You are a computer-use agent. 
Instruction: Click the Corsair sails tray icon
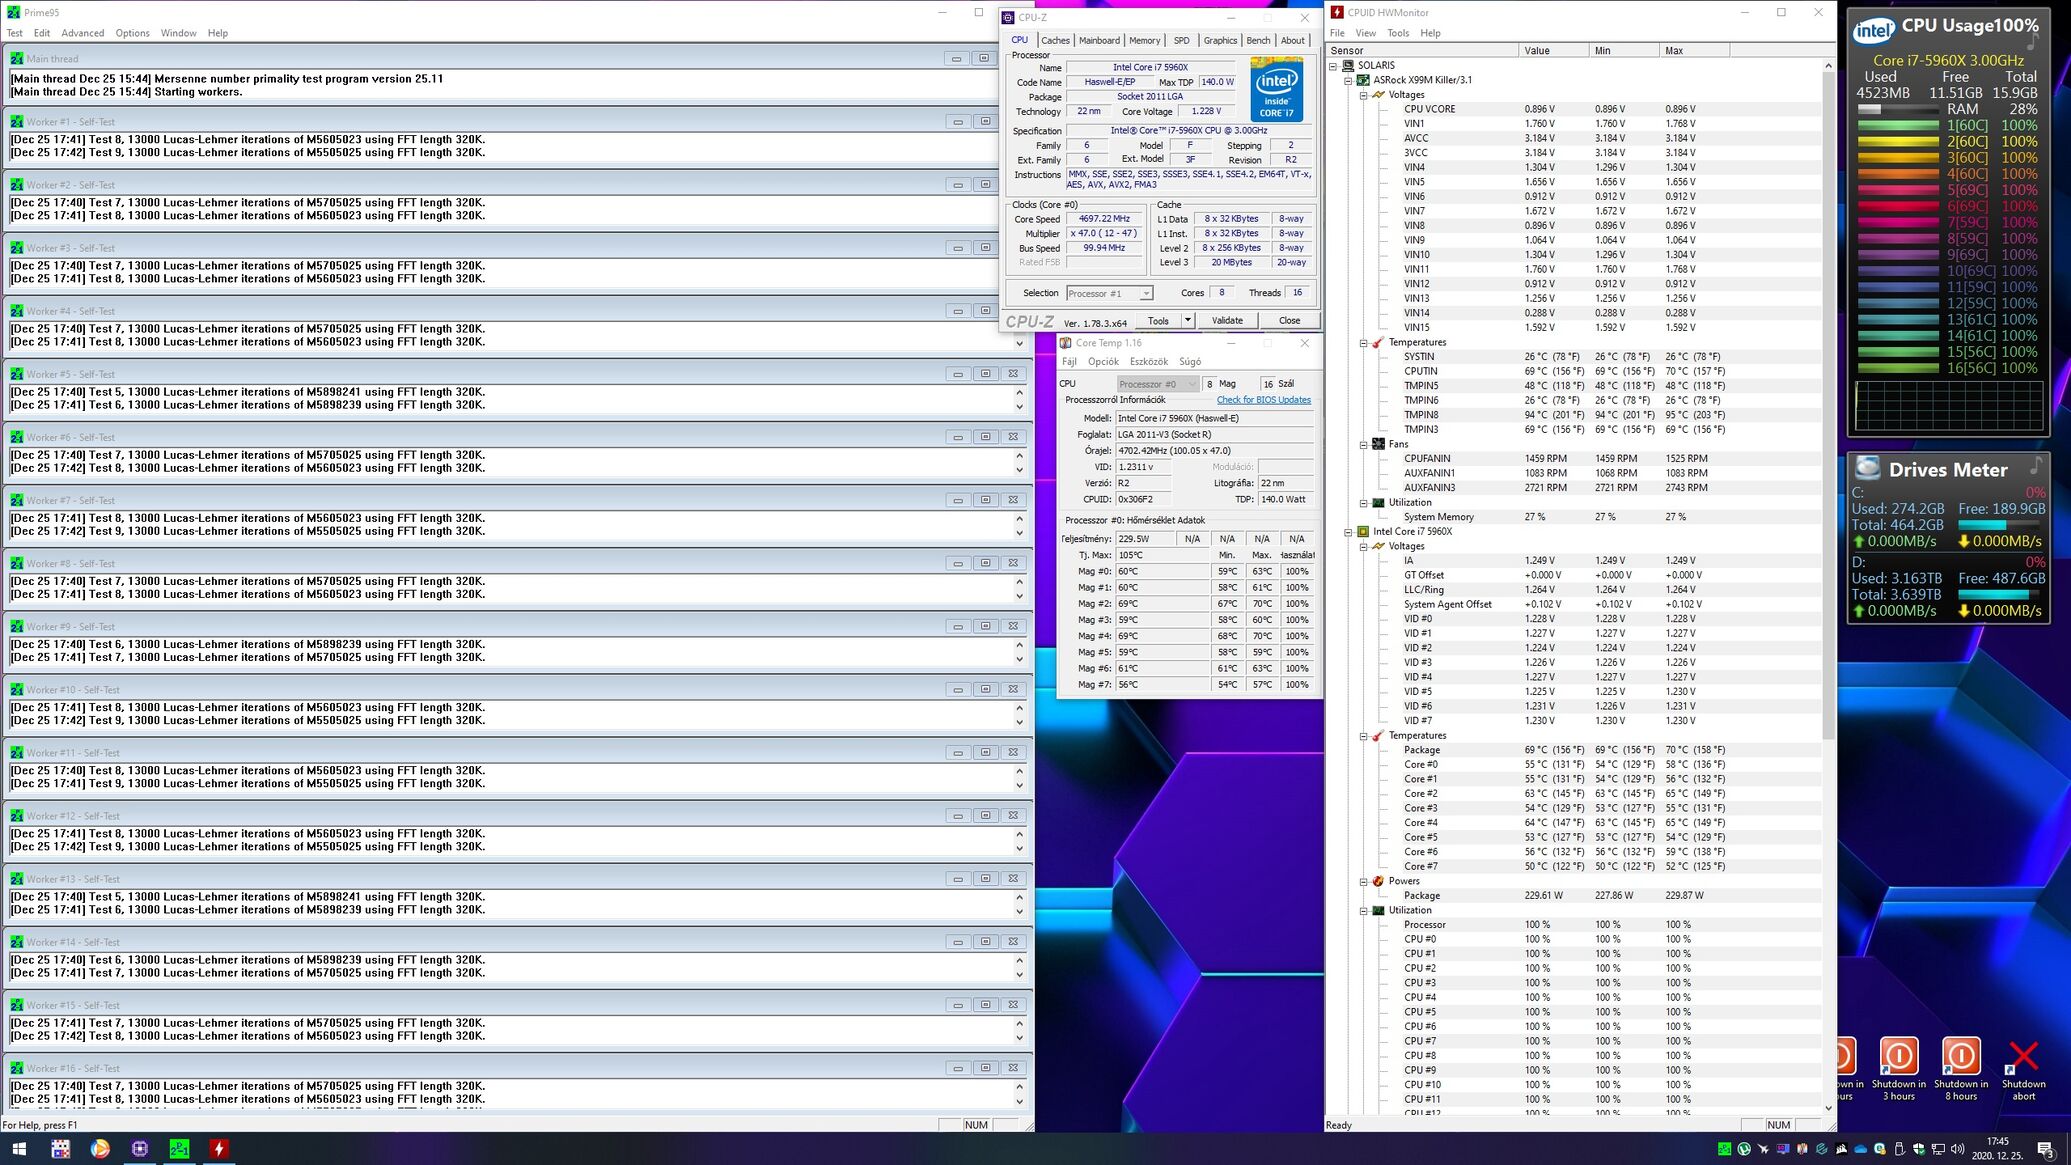(x=1841, y=1149)
